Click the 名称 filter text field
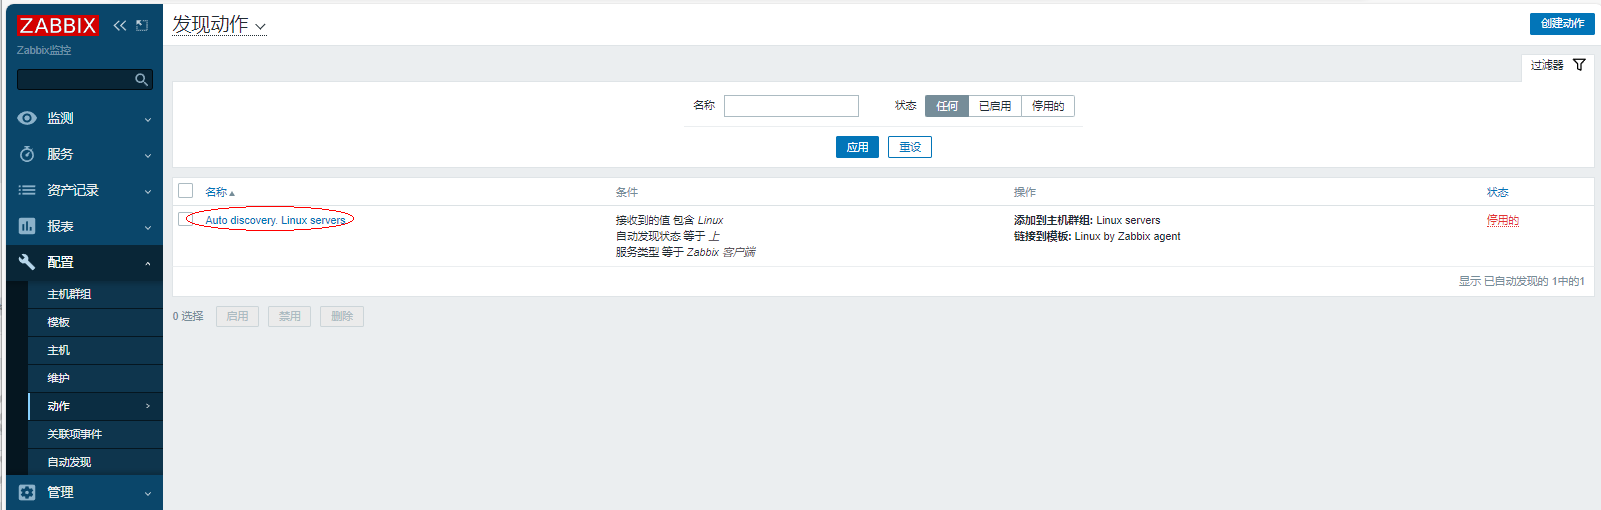 click(x=791, y=106)
